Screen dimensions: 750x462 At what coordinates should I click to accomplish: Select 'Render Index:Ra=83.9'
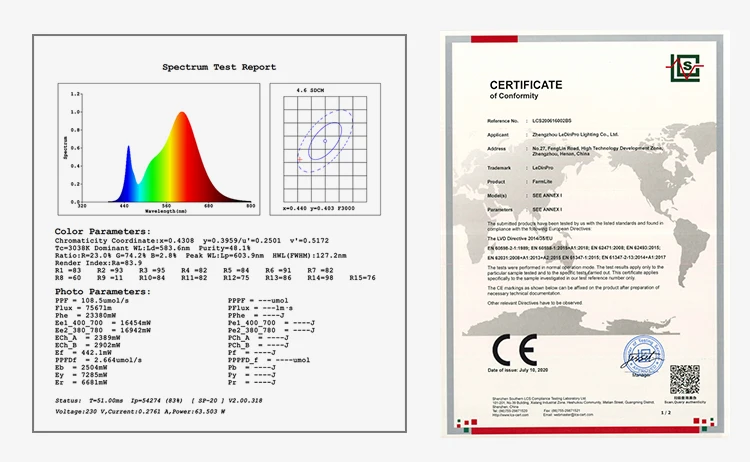pos(98,263)
